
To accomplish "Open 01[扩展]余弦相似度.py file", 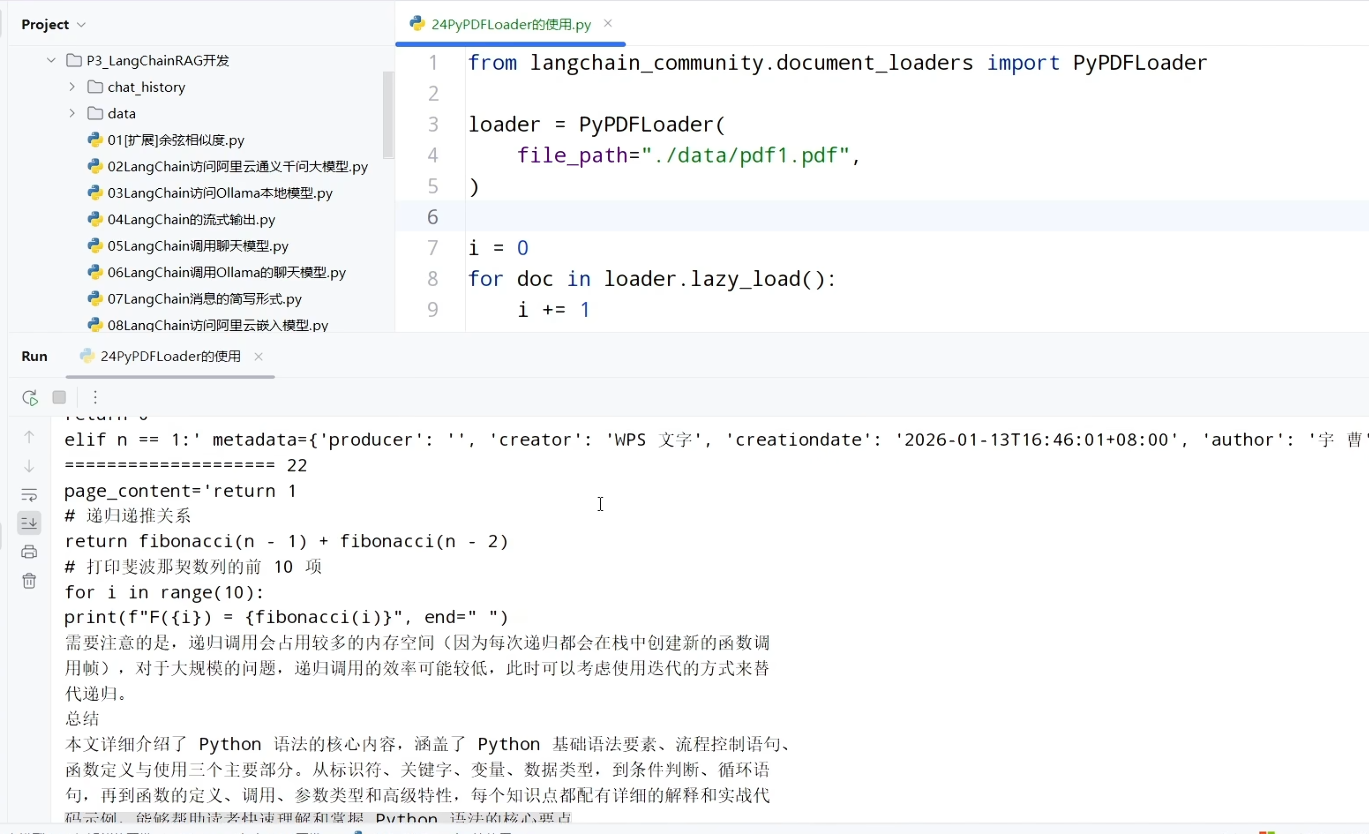I will pos(176,140).
